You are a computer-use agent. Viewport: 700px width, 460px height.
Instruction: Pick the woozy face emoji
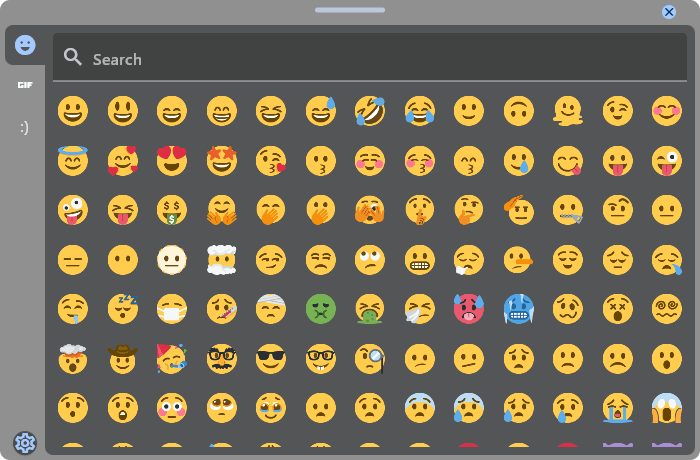(x=568, y=309)
